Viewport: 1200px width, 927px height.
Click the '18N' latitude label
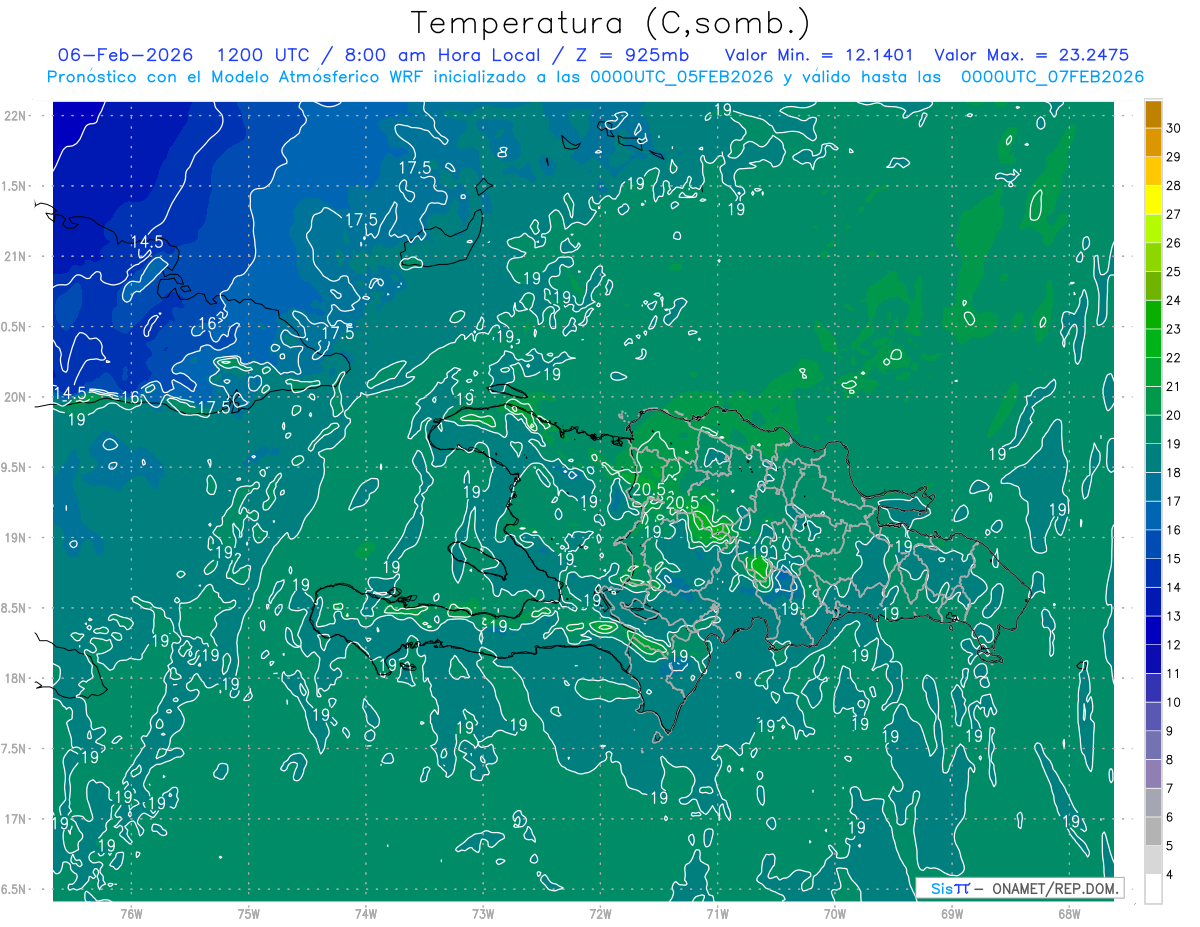coord(15,679)
